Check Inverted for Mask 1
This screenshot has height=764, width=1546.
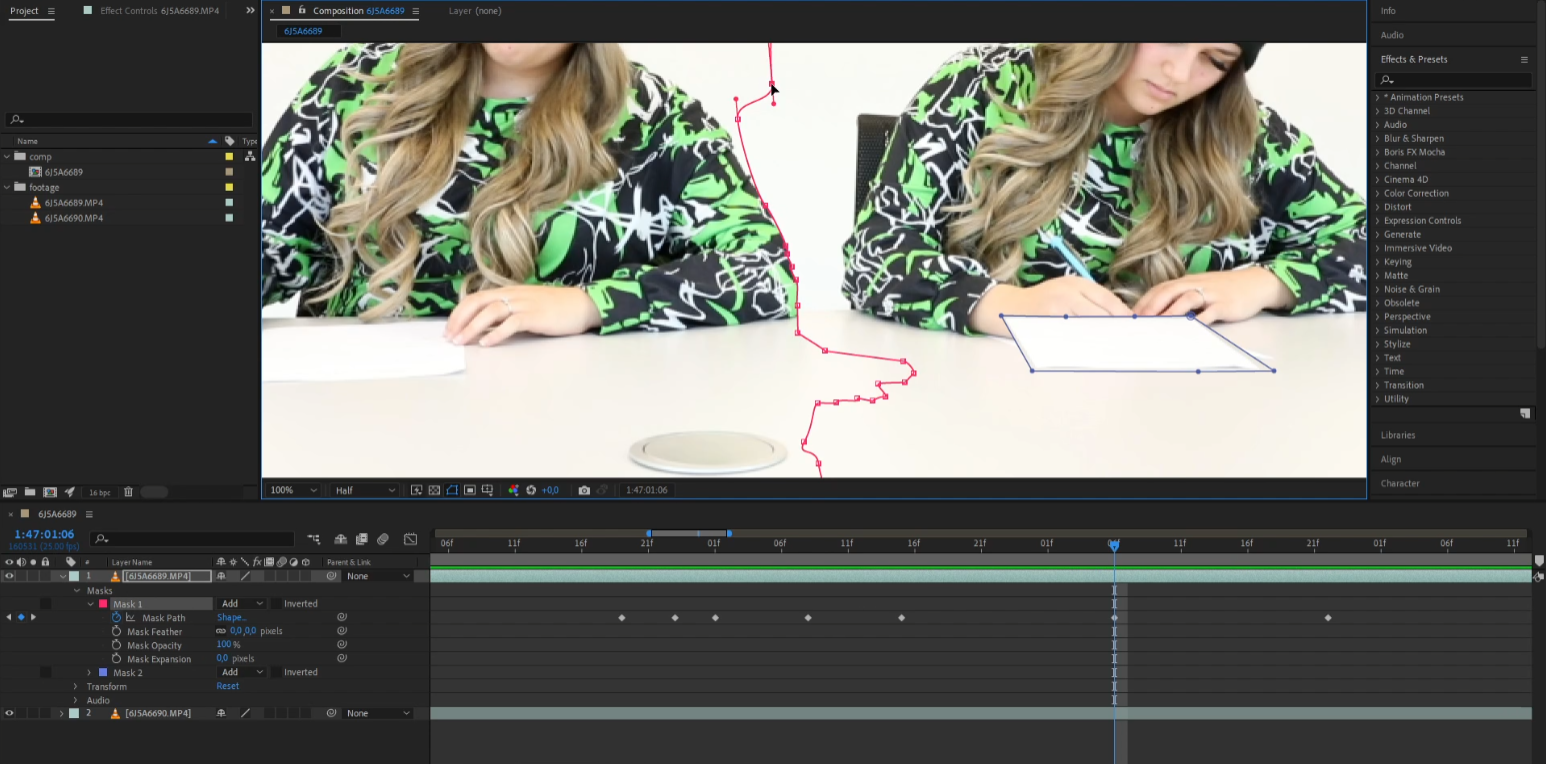click(275, 604)
